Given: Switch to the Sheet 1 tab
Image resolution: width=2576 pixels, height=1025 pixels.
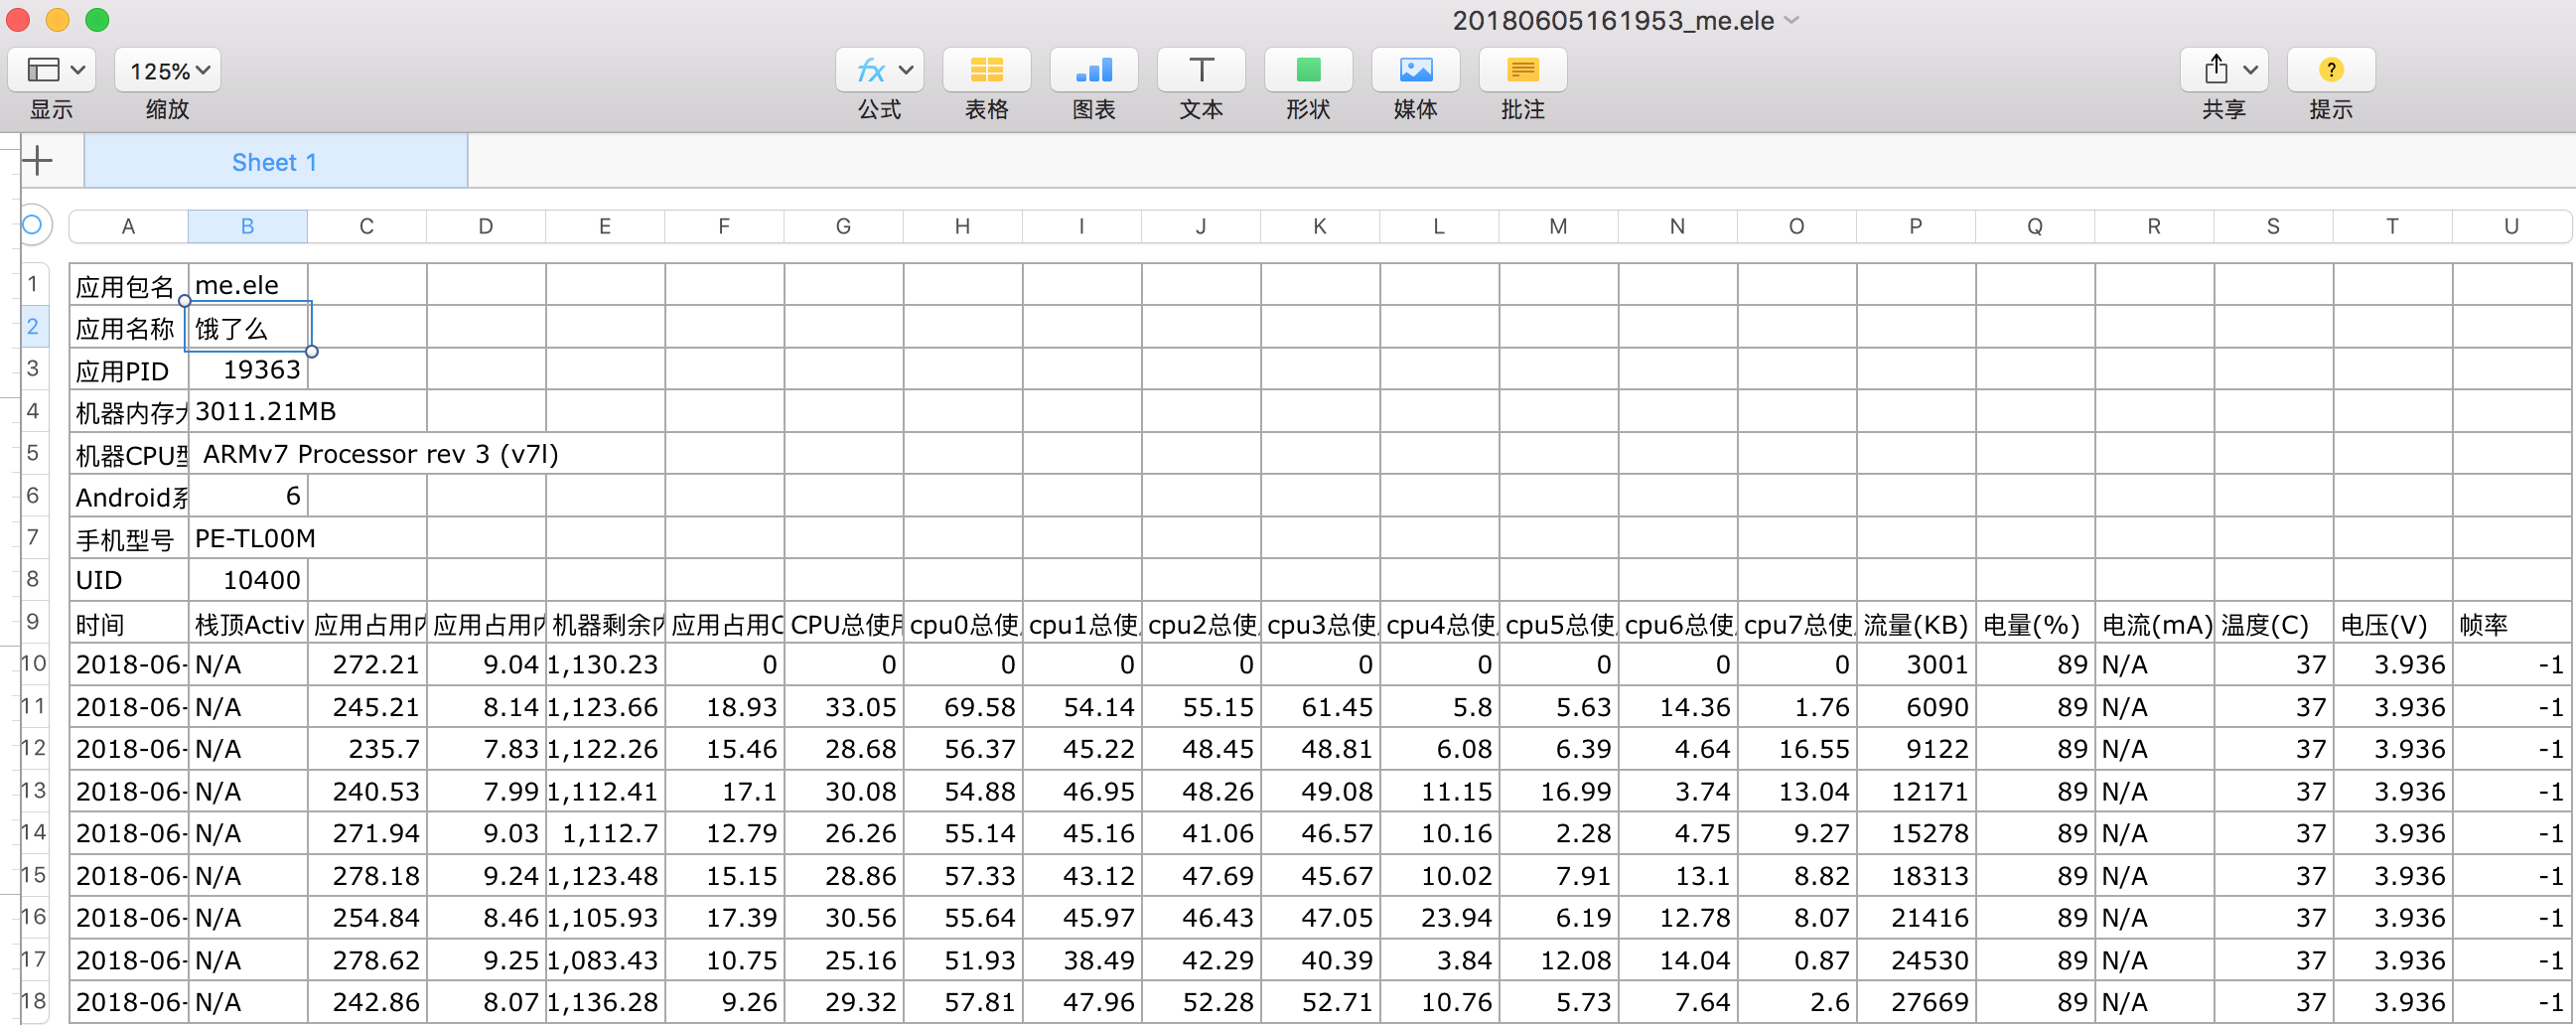Looking at the screenshot, I should tap(275, 162).
